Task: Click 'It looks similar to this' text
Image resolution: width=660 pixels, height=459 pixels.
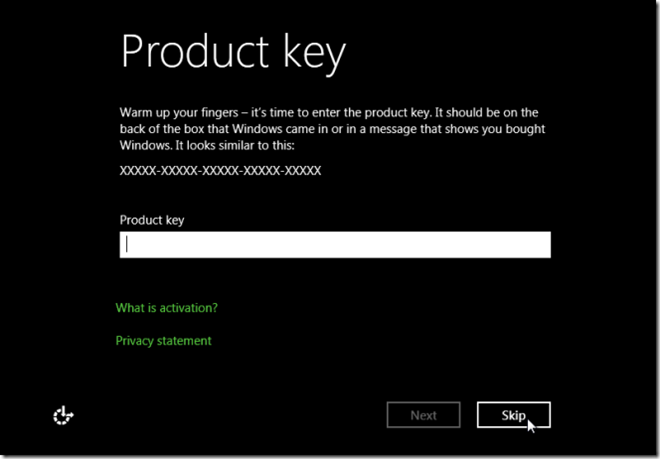Action: point(235,145)
